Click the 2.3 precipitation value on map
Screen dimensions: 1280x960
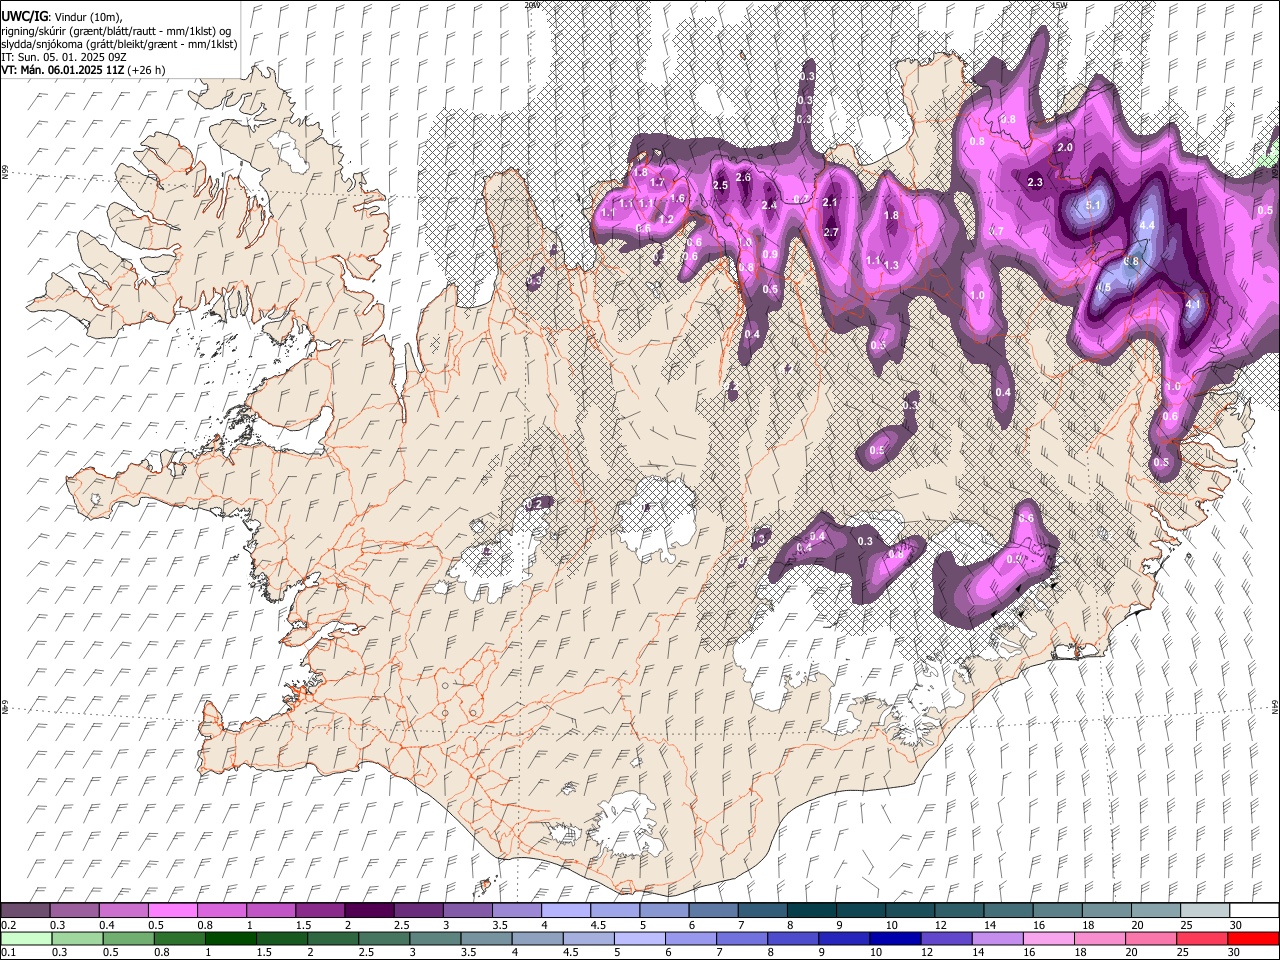point(1035,182)
